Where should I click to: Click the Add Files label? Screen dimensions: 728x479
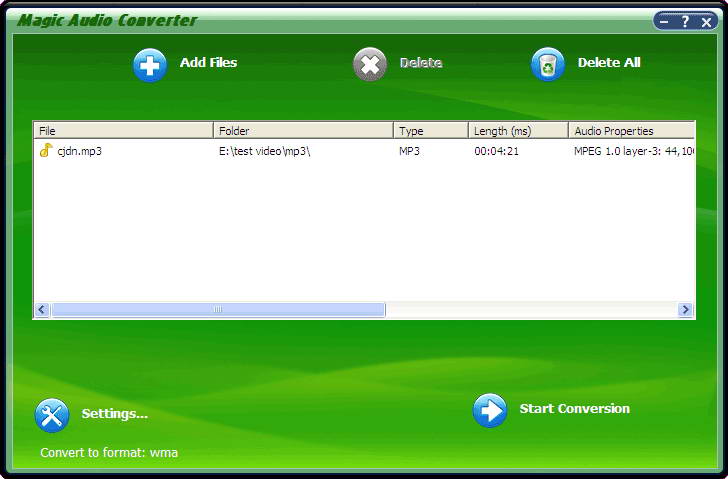[208, 63]
